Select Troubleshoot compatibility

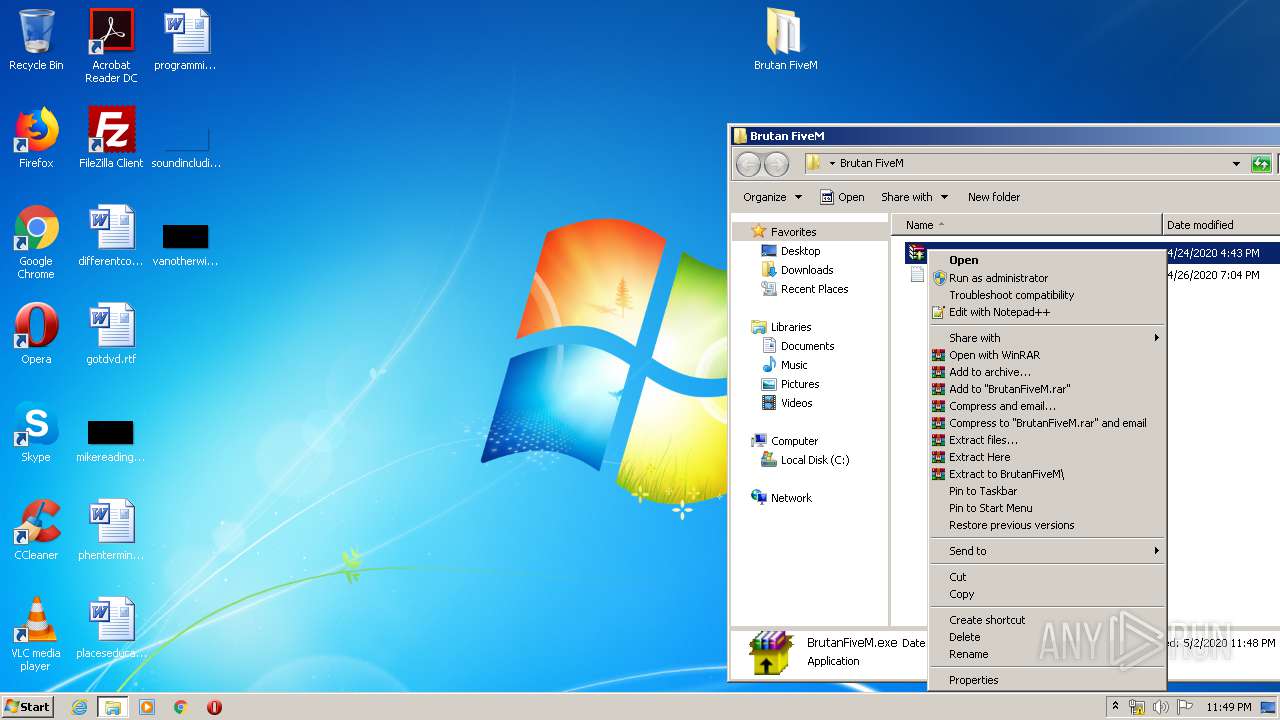click(x=1047, y=295)
